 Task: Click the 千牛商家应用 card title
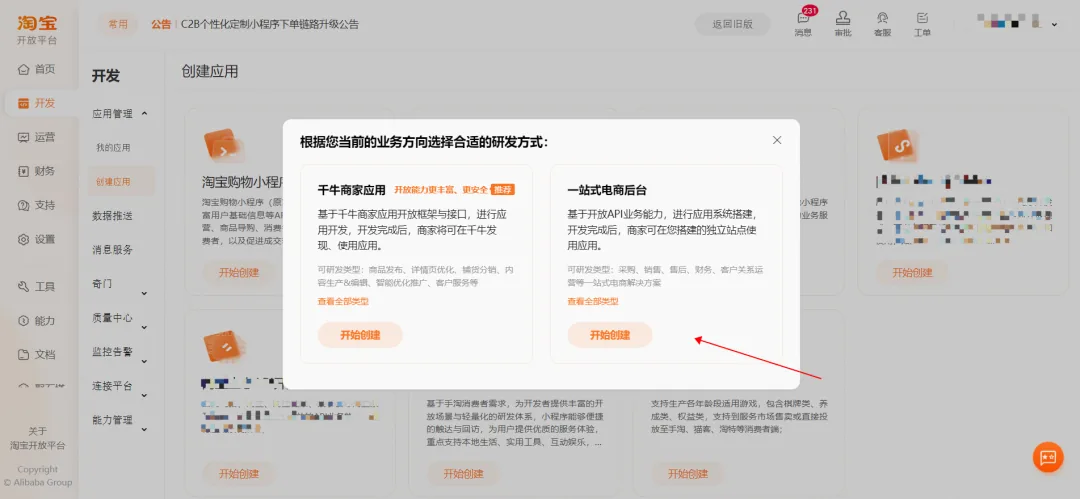click(351, 190)
